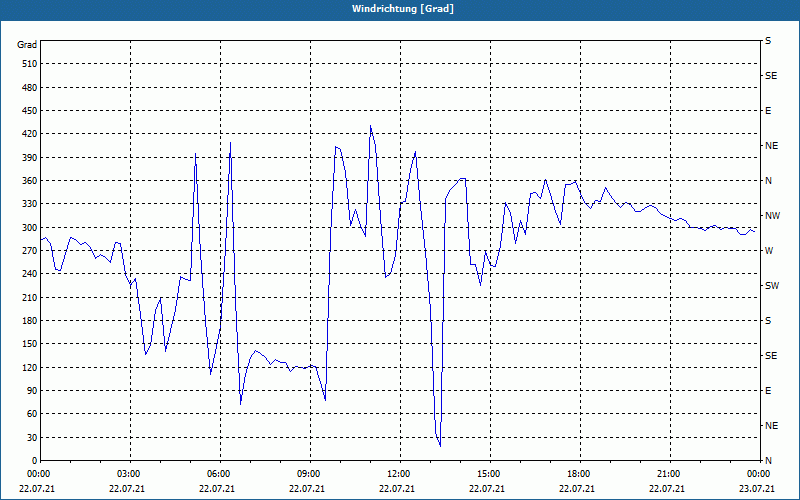
Task: Pick the 15:00 time label
Action: click(488, 474)
